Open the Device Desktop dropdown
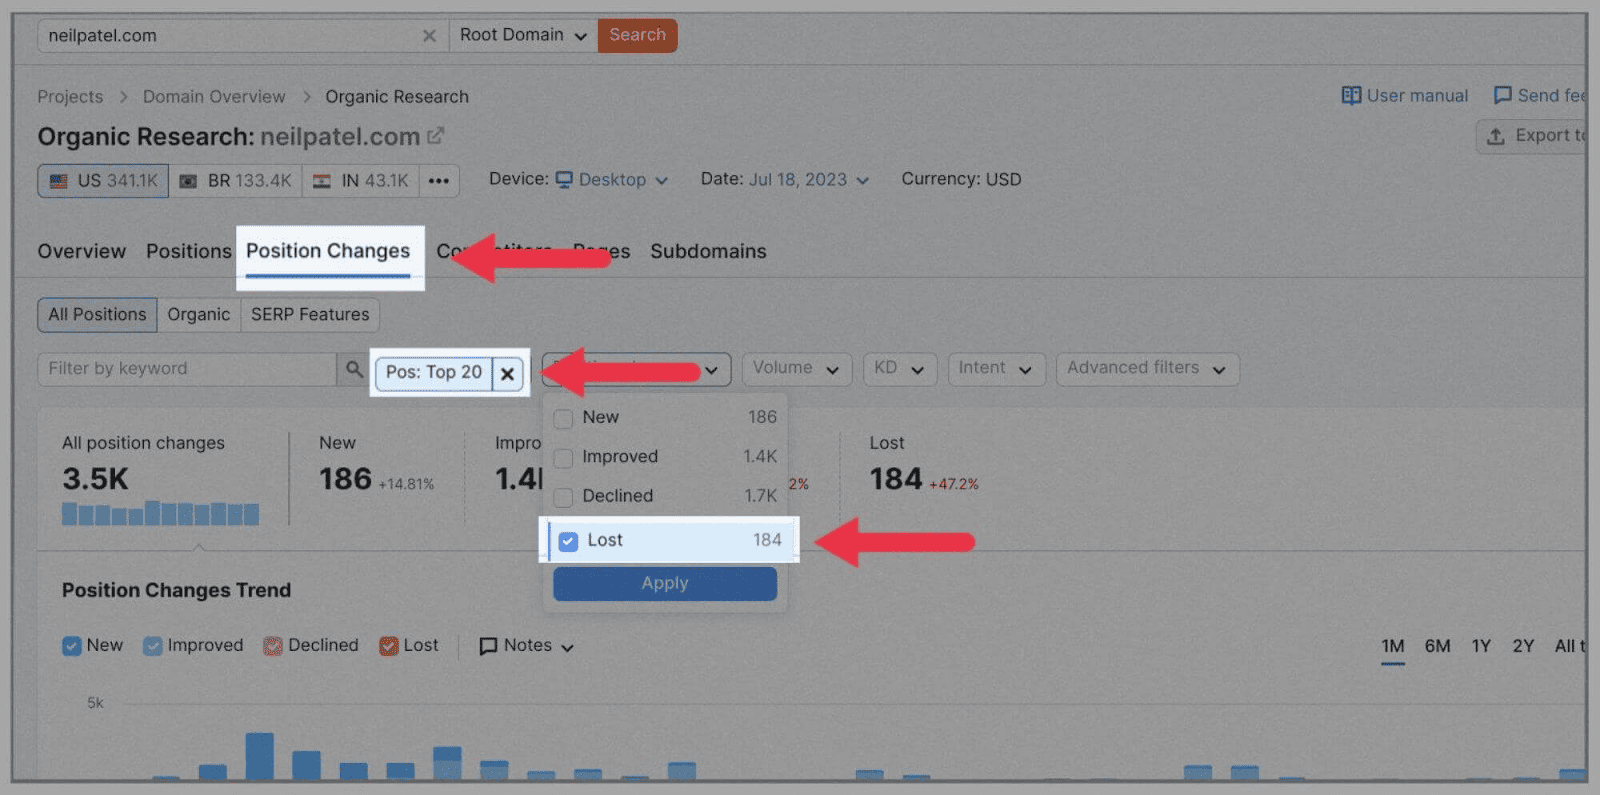 pos(612,180)
